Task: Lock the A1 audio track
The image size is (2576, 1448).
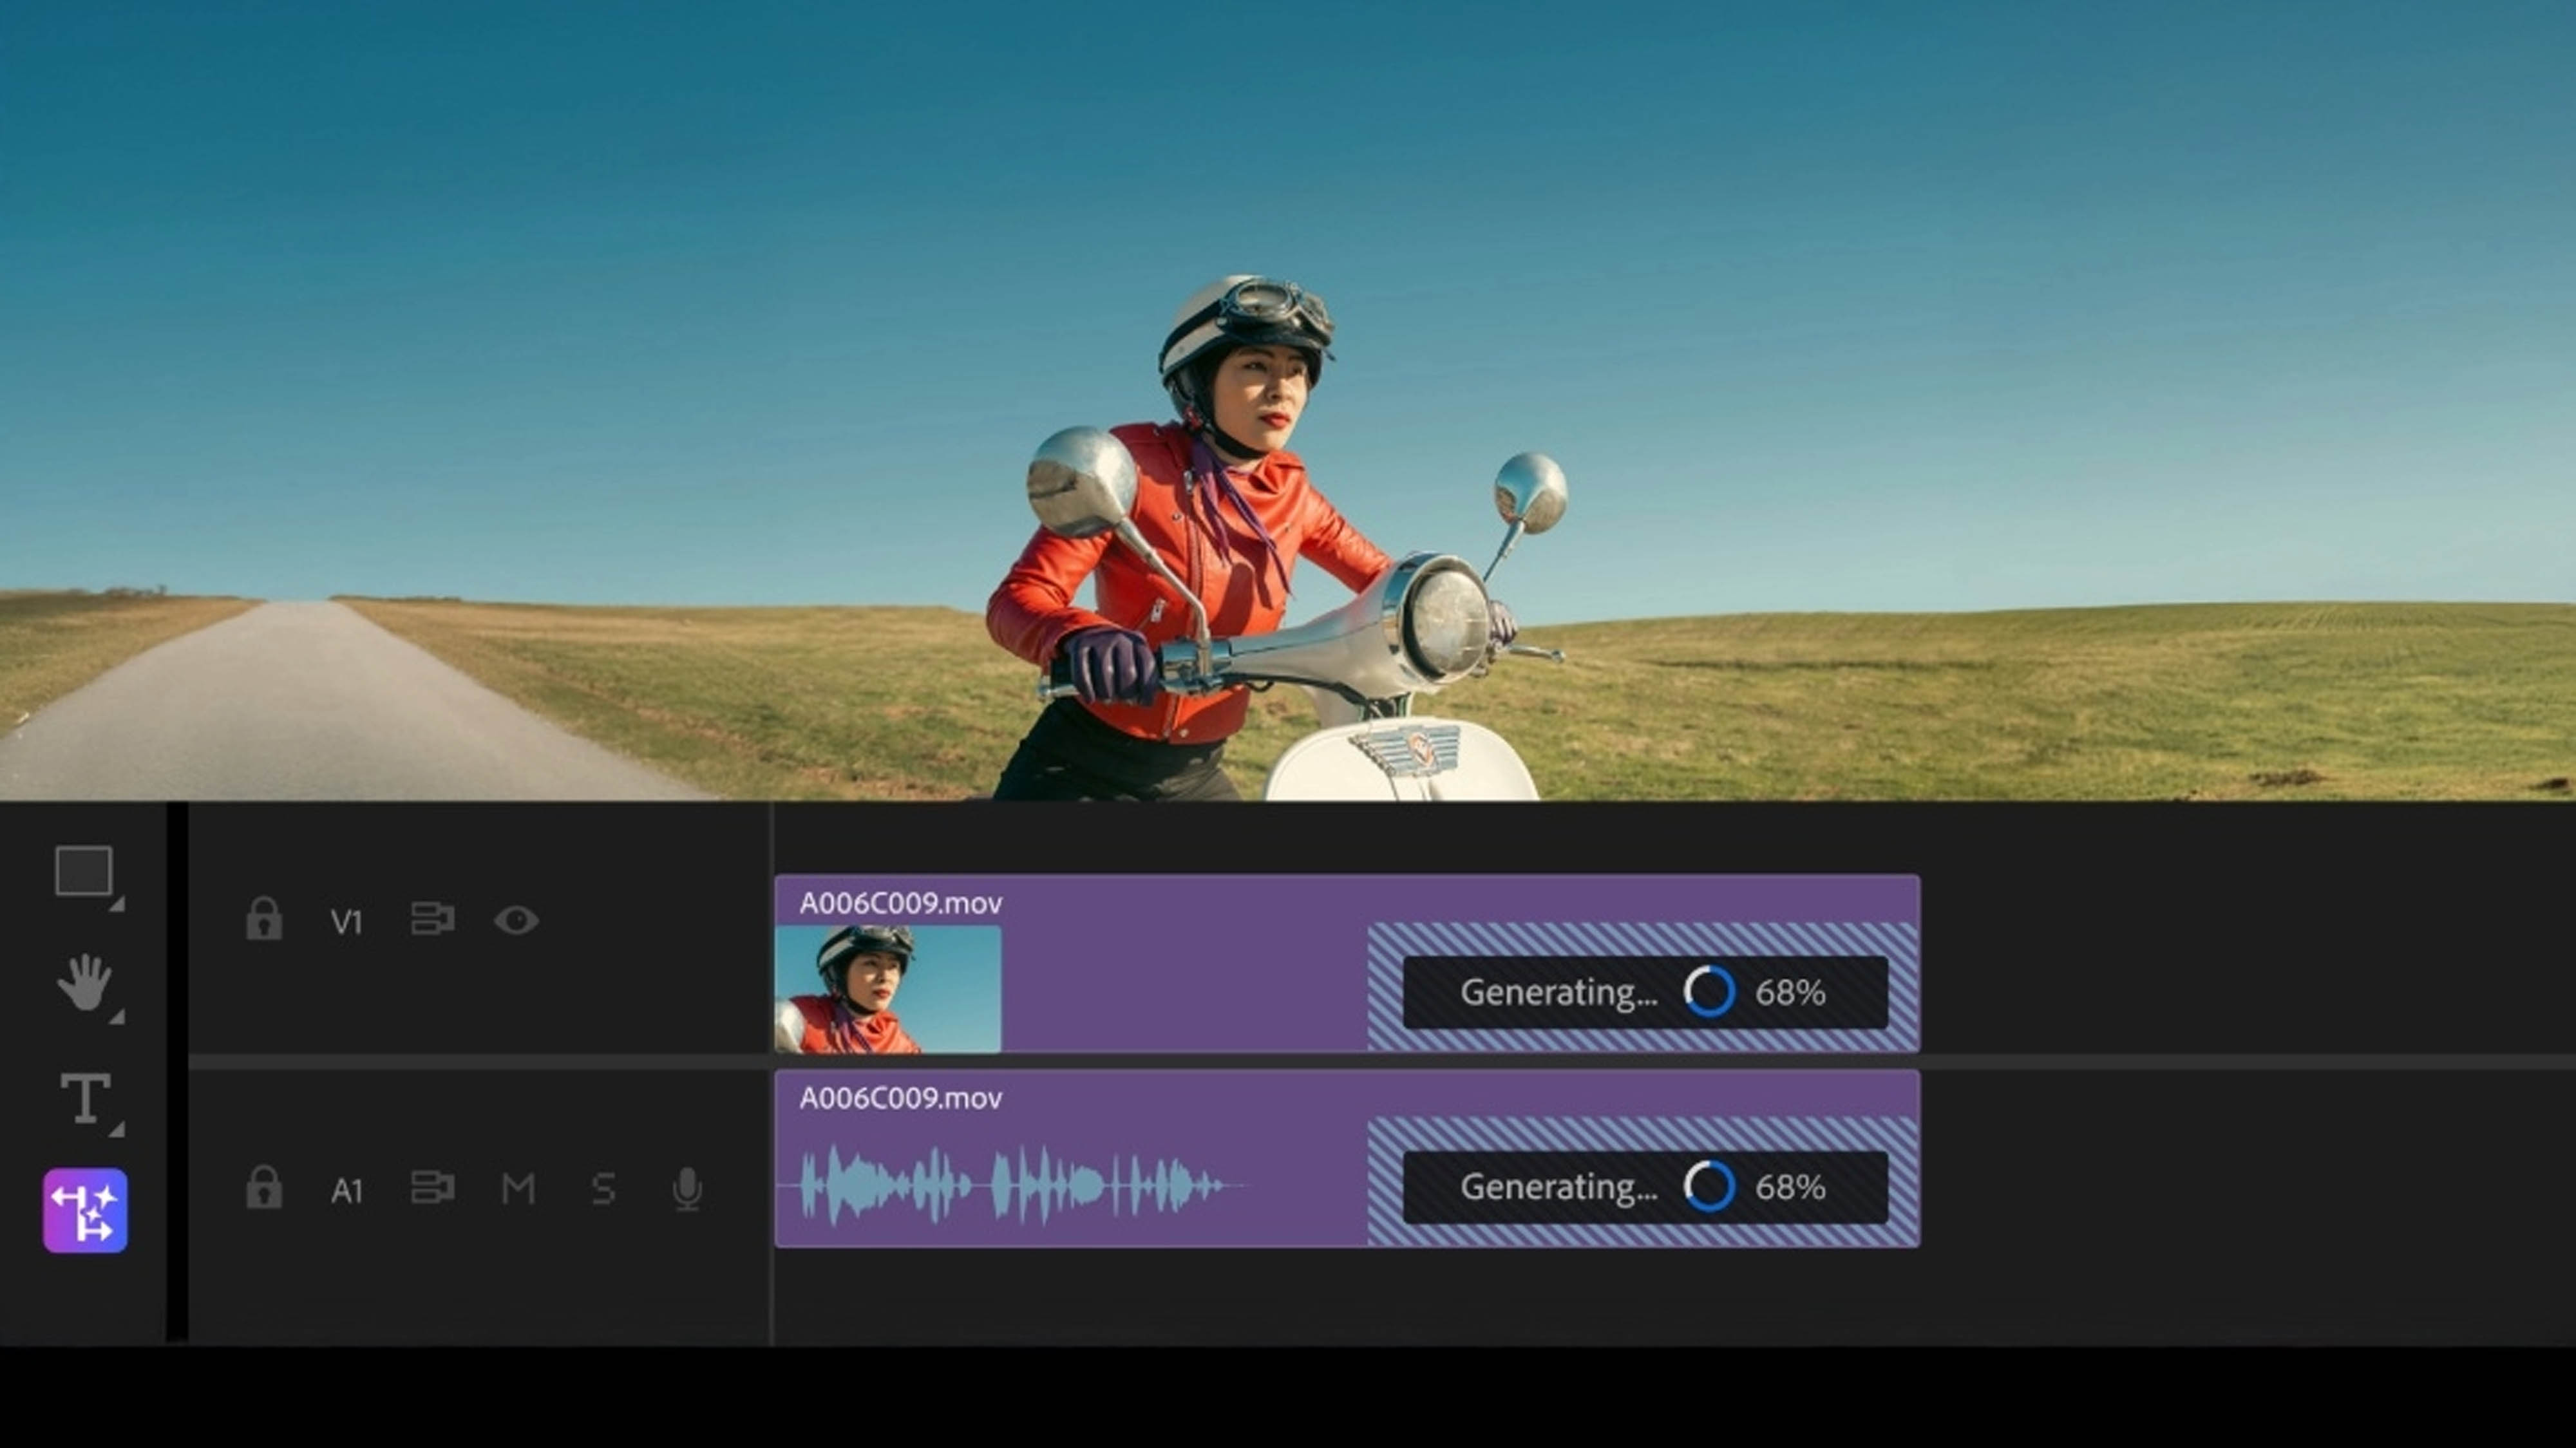Action: click(x=264, y=1190)
